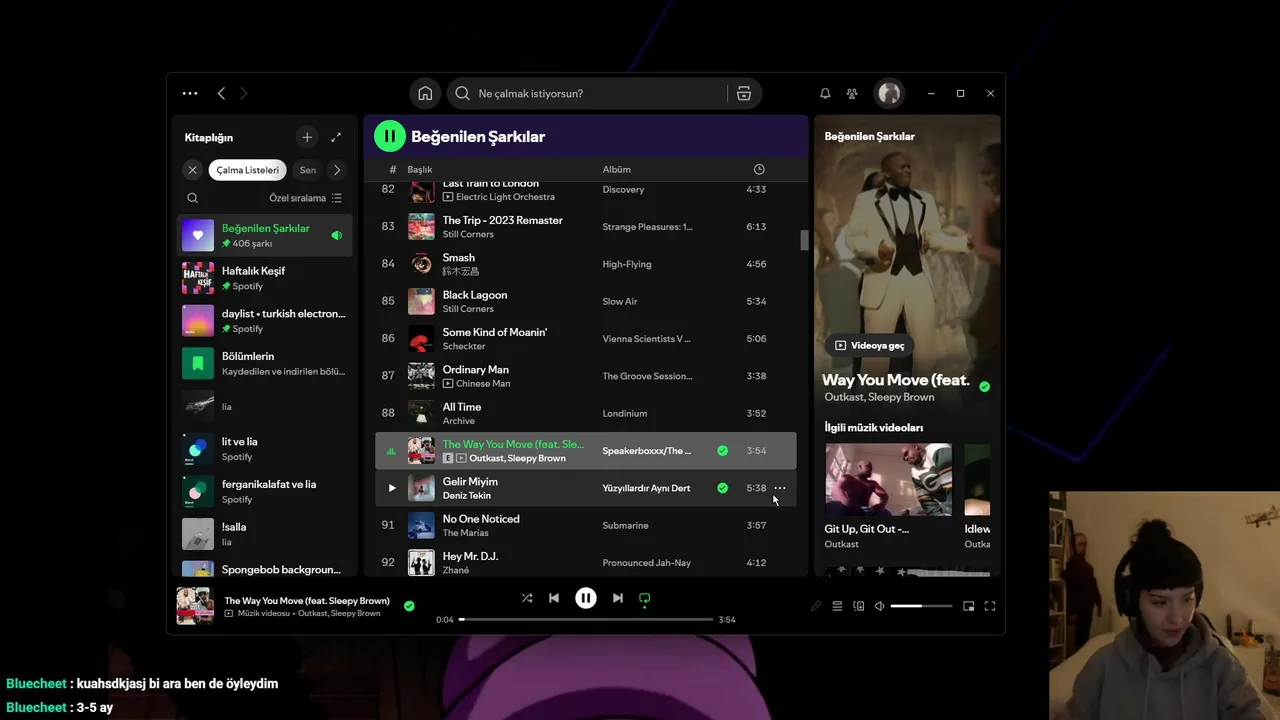The width and height of the screenshot is (1280, 720).
Task: Select the Smash track row
Action: (x=586, y=264)
